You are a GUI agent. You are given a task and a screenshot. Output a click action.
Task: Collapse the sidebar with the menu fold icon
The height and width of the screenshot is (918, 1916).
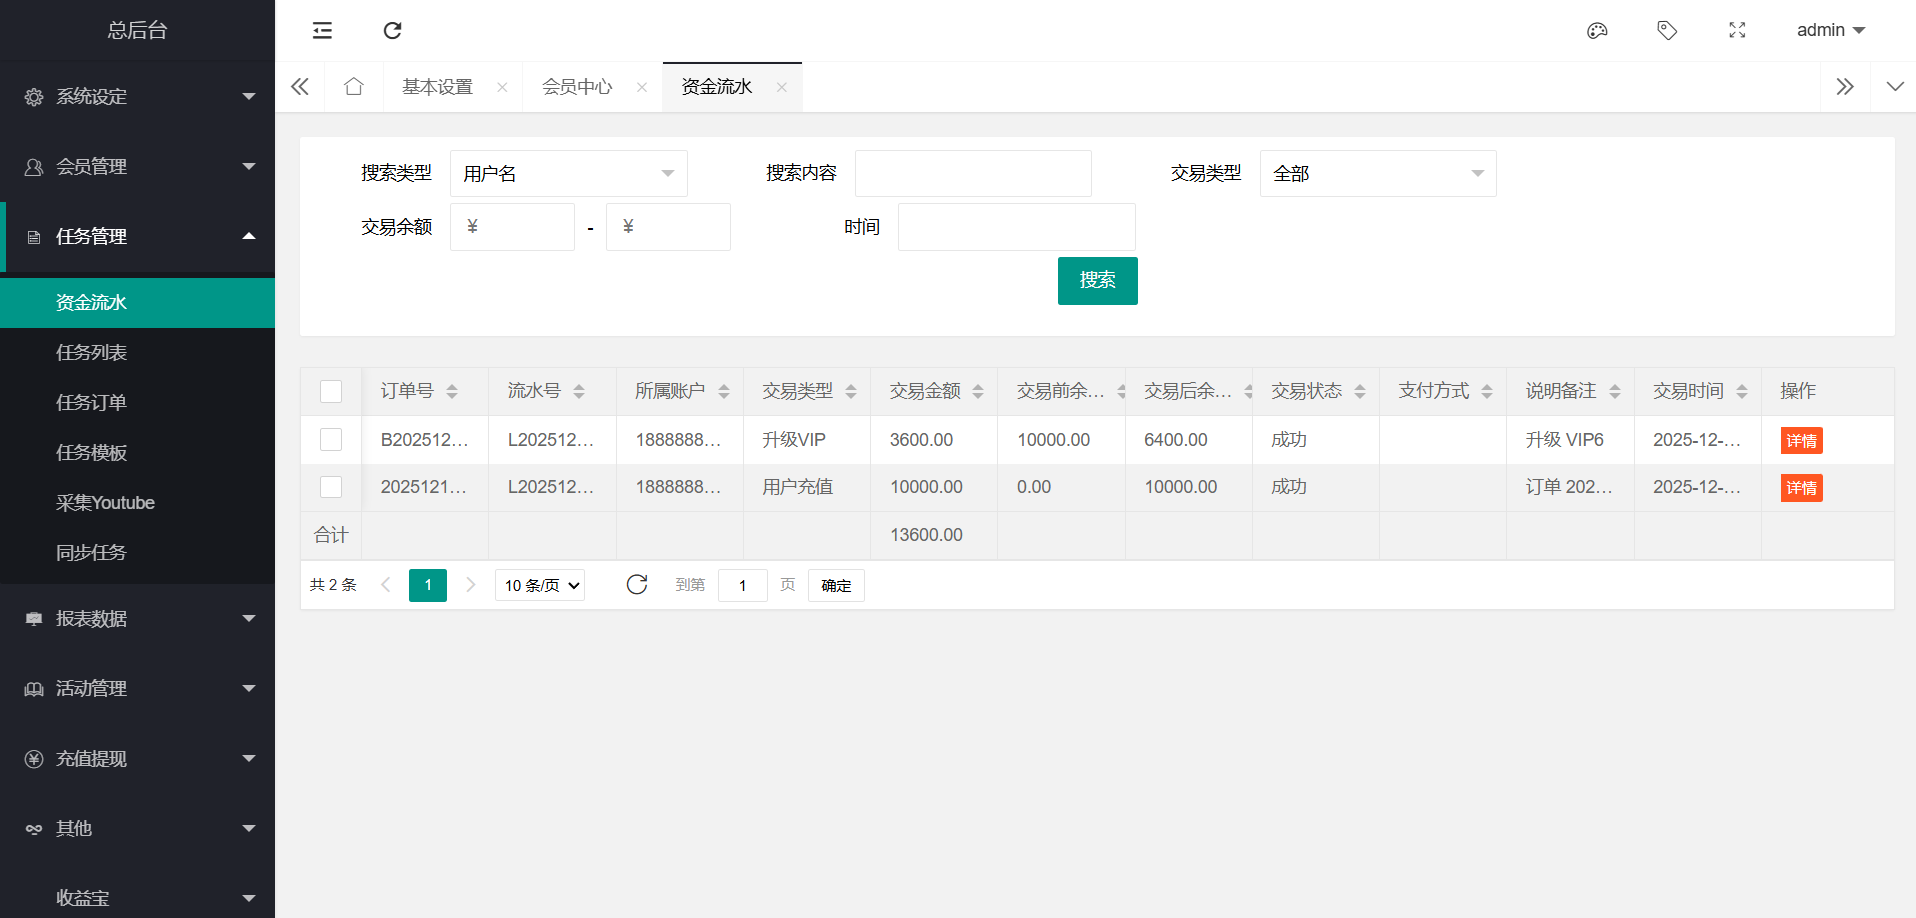pyautogui.click(x=322, y=30)
